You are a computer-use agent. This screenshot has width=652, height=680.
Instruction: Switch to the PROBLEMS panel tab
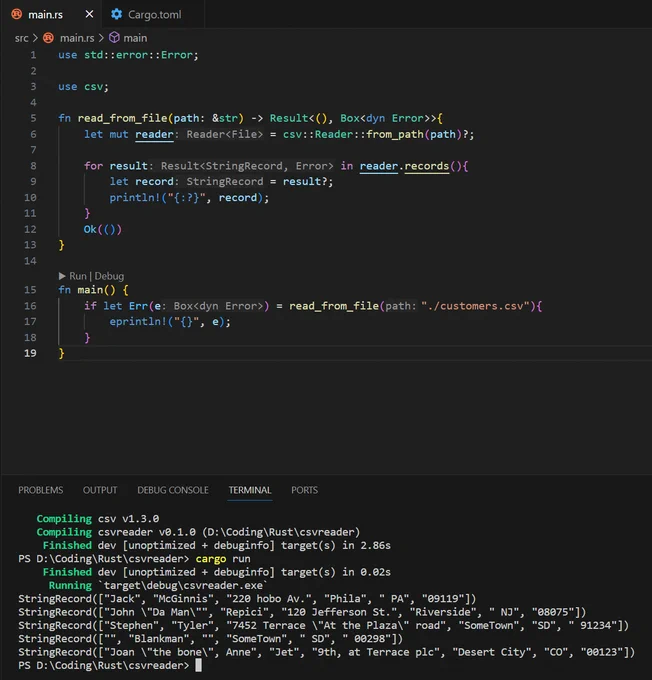[x=40, y=490]
